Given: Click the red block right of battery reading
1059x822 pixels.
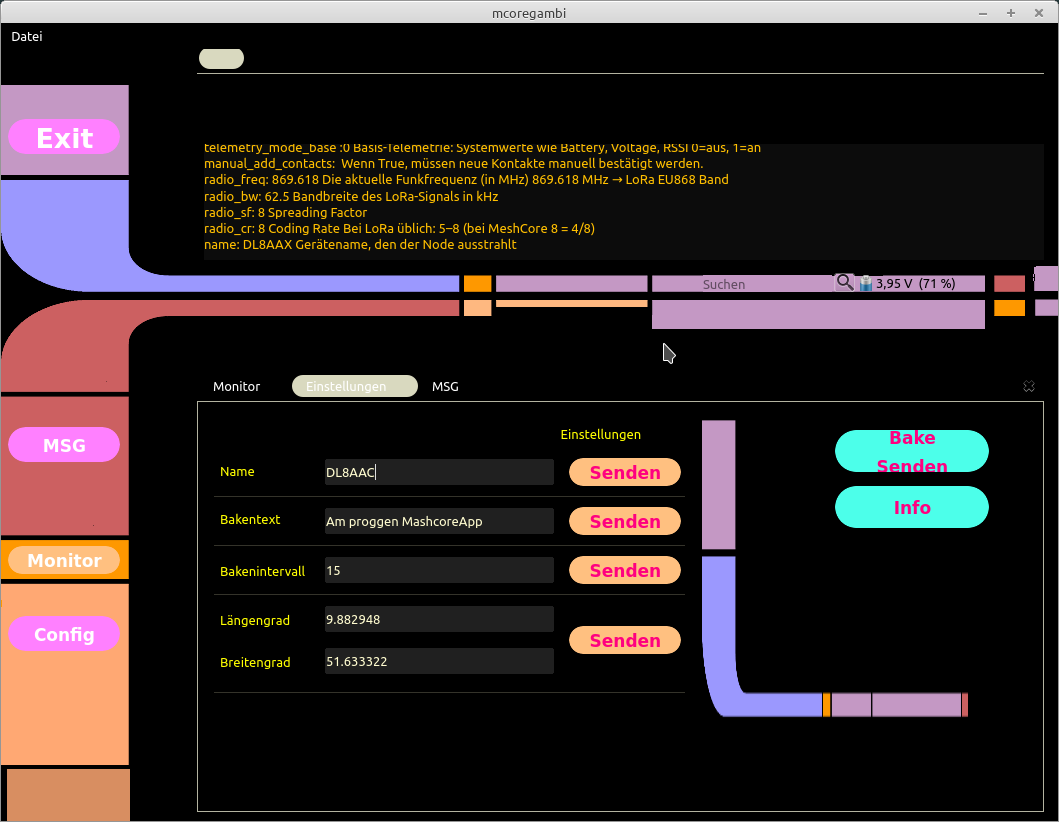Looking at the screenshot, I should coord(1009,284).
